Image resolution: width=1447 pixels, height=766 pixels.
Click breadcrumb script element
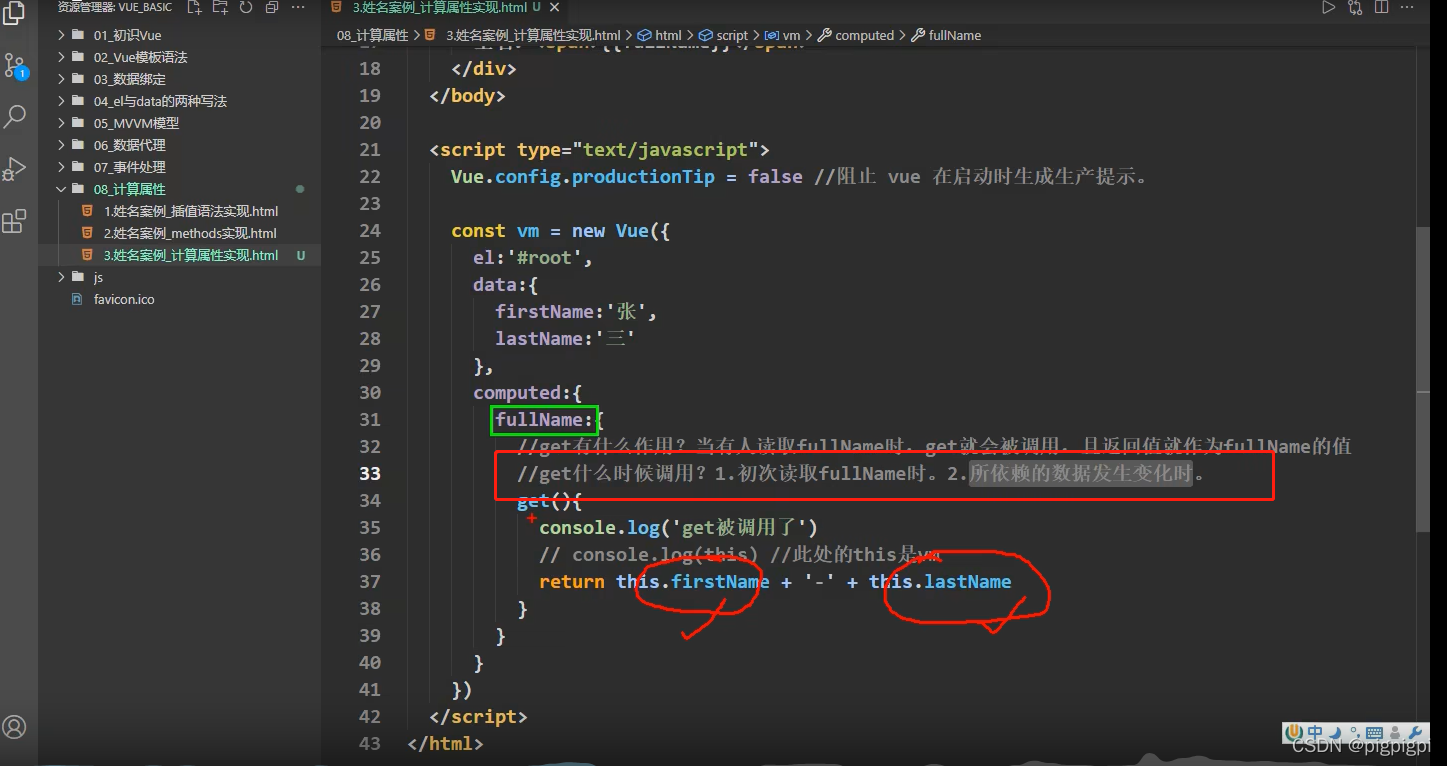click(723, 35)
